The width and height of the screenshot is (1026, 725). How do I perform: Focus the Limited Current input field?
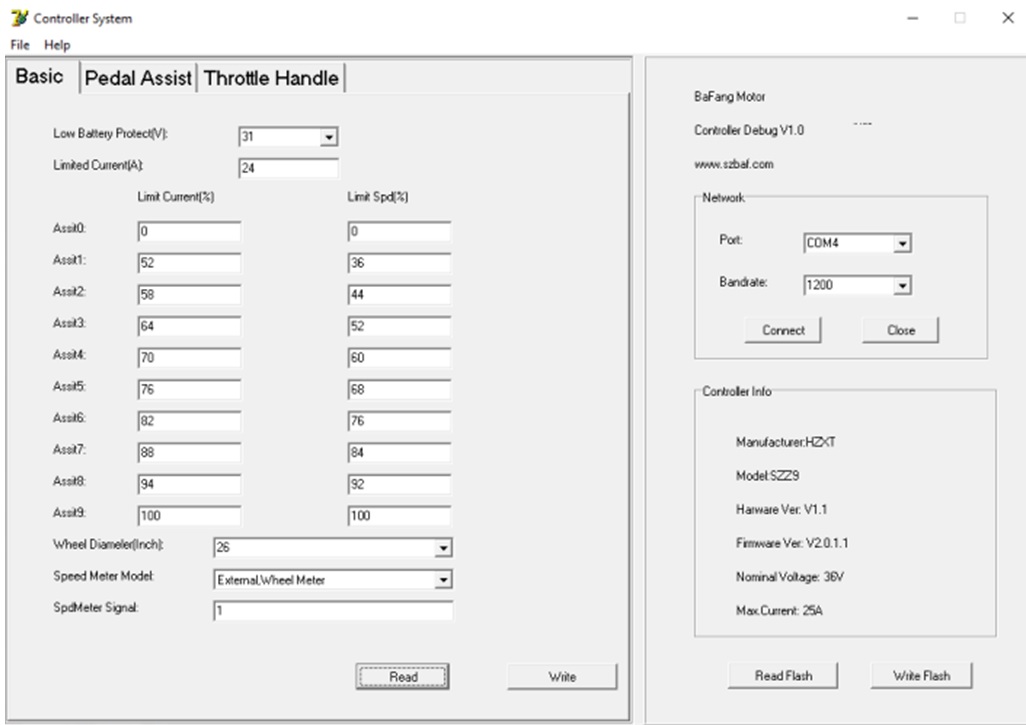(289, 168)
